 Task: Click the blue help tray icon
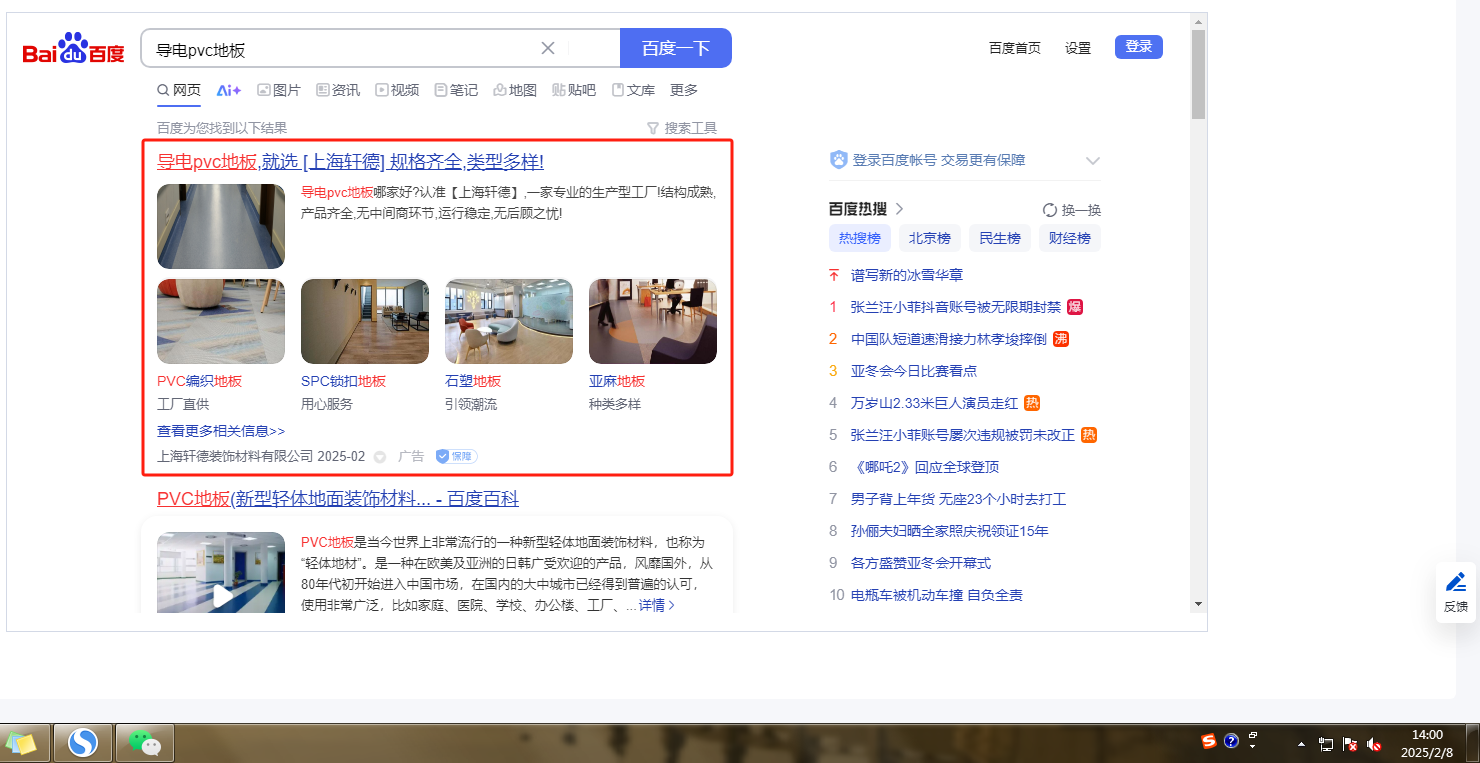(1231, 741)
